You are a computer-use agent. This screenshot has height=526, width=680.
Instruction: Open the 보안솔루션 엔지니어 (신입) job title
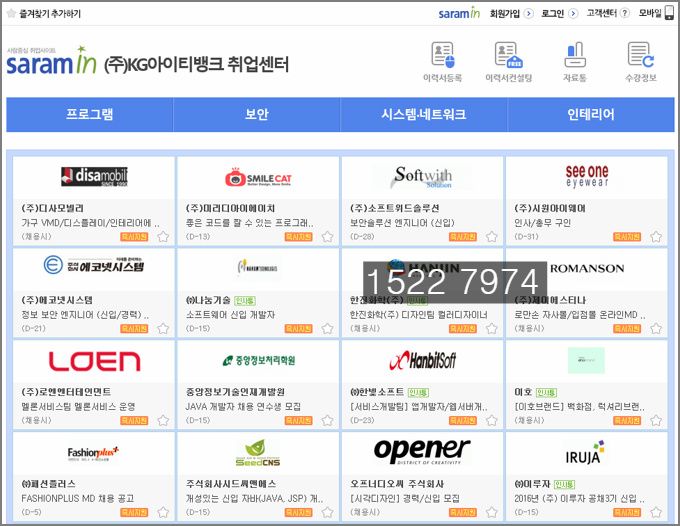(x=402, y=223)
